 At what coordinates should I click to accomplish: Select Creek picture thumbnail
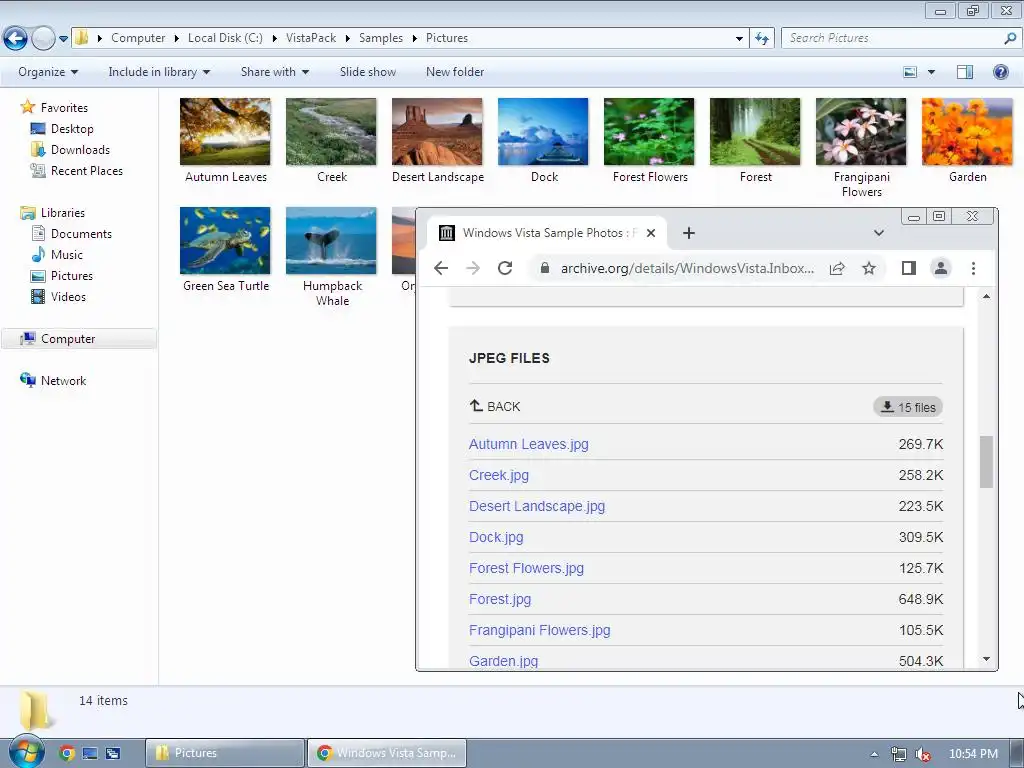[331, 132]
